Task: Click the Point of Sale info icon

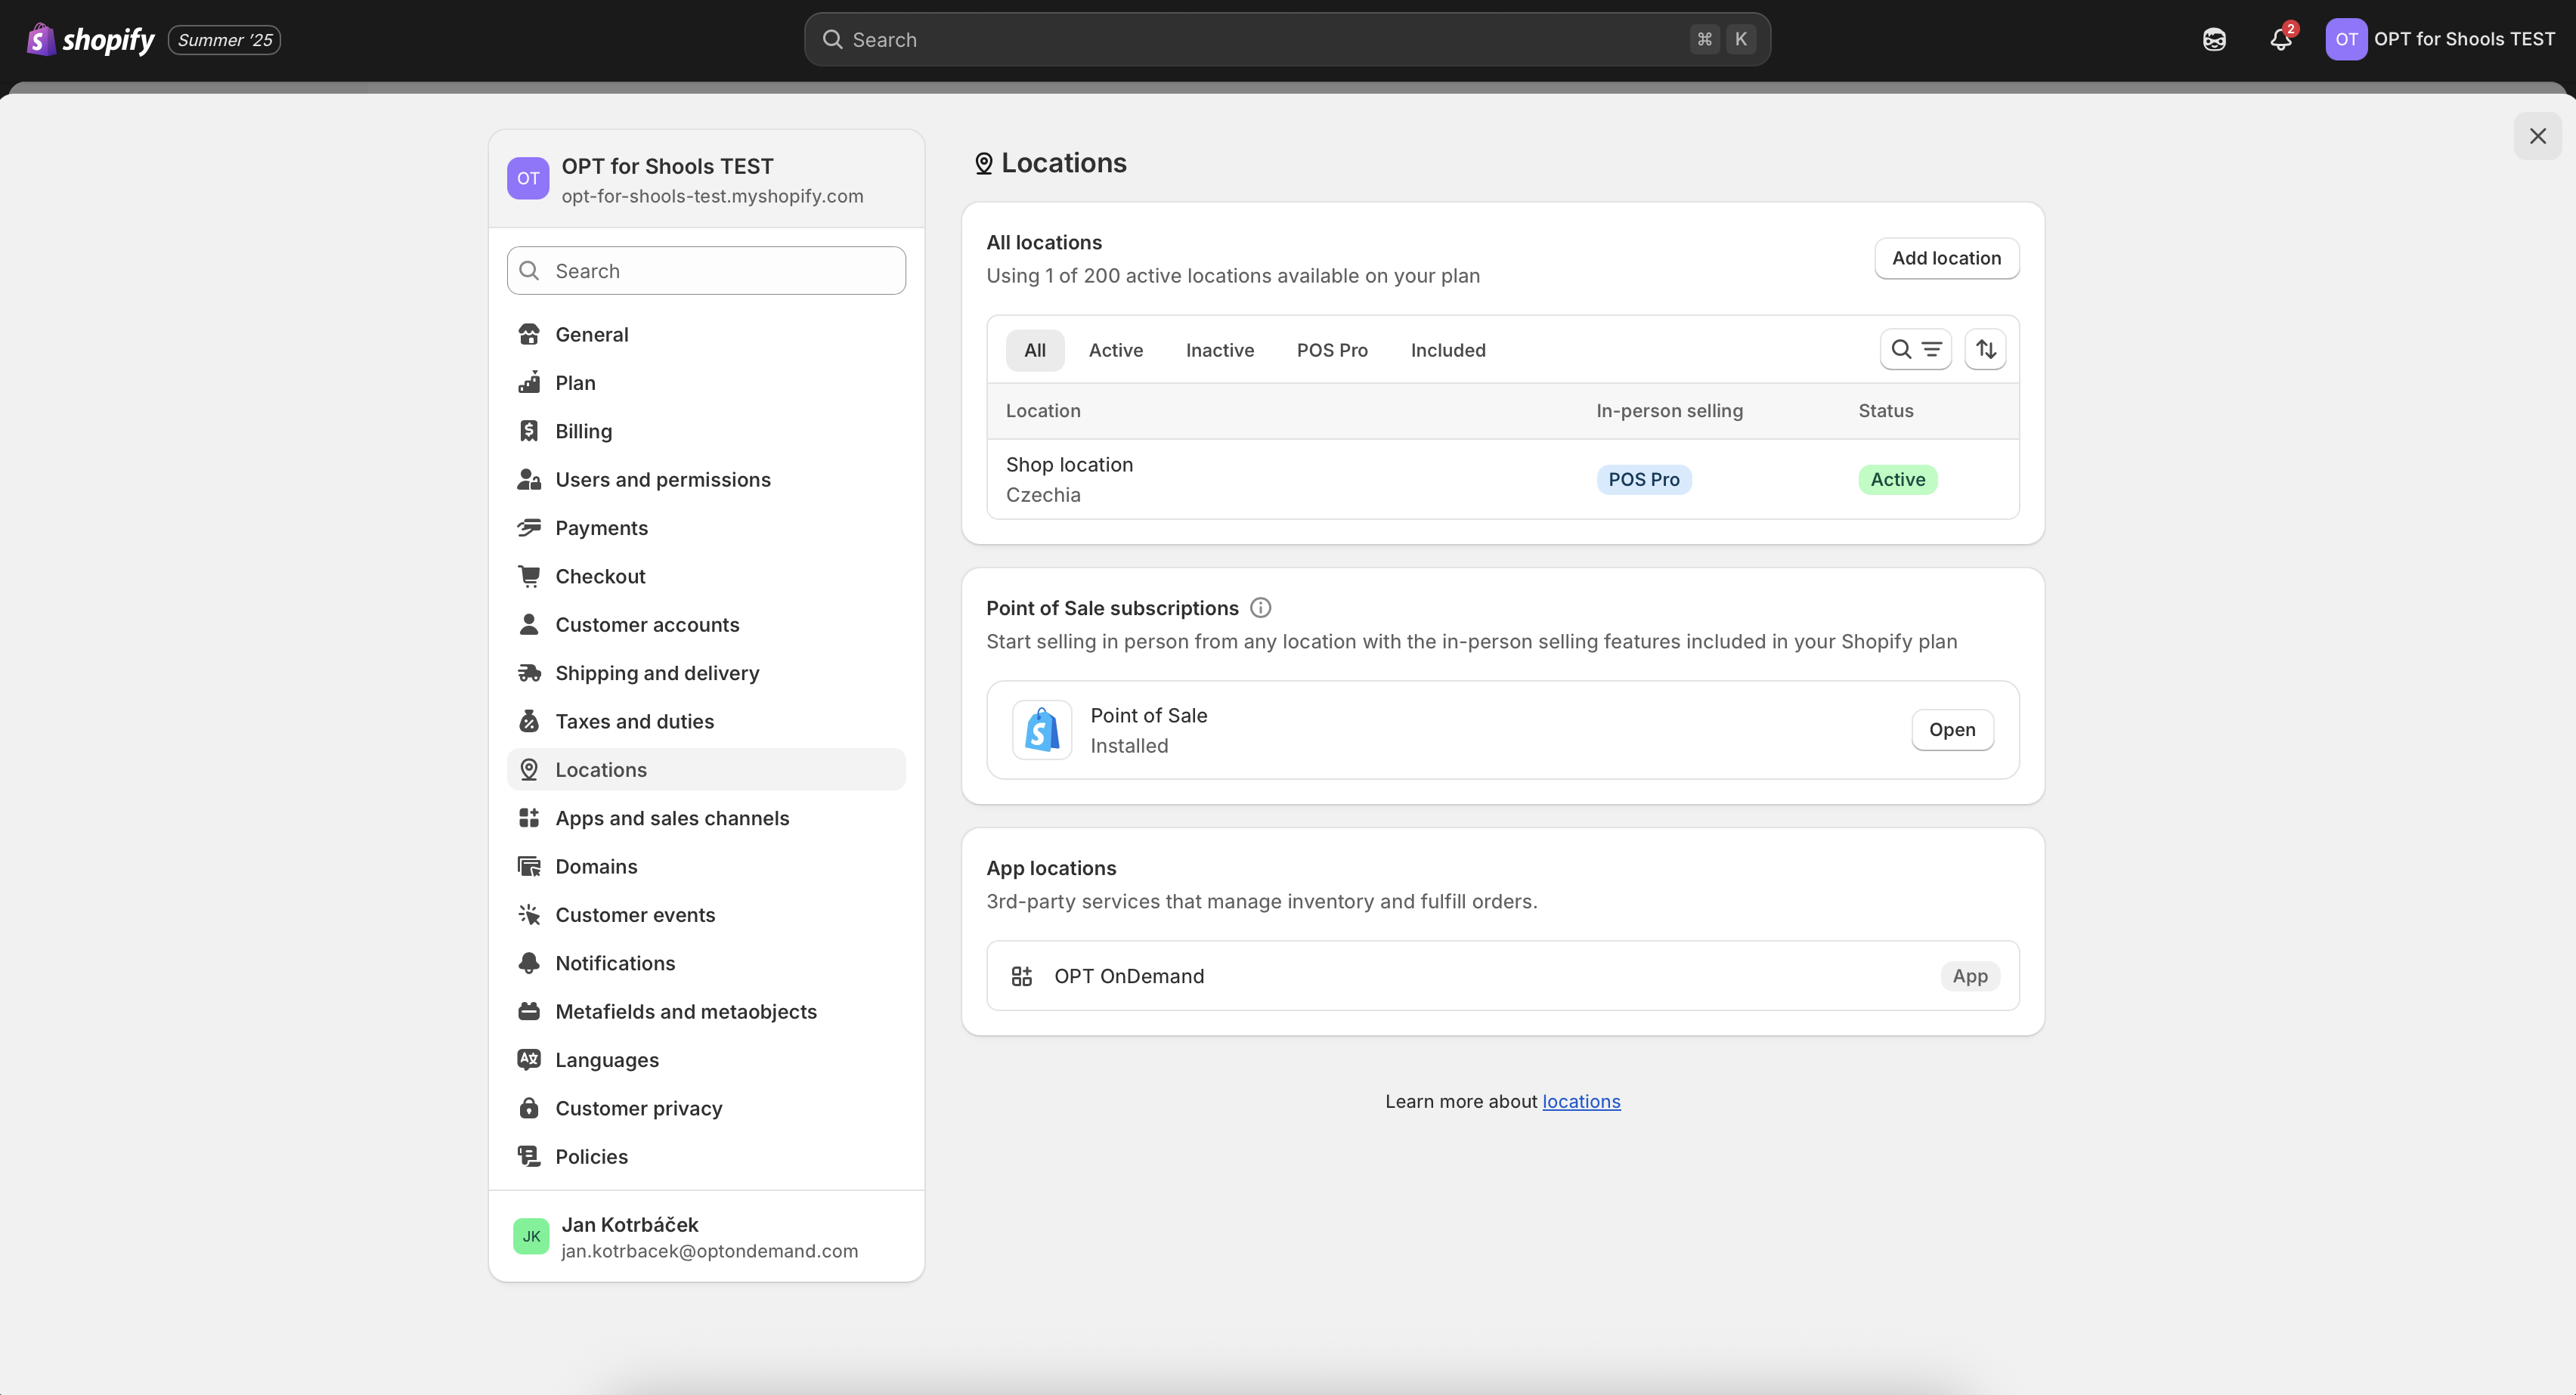Action: click(x=1260, y=607)
